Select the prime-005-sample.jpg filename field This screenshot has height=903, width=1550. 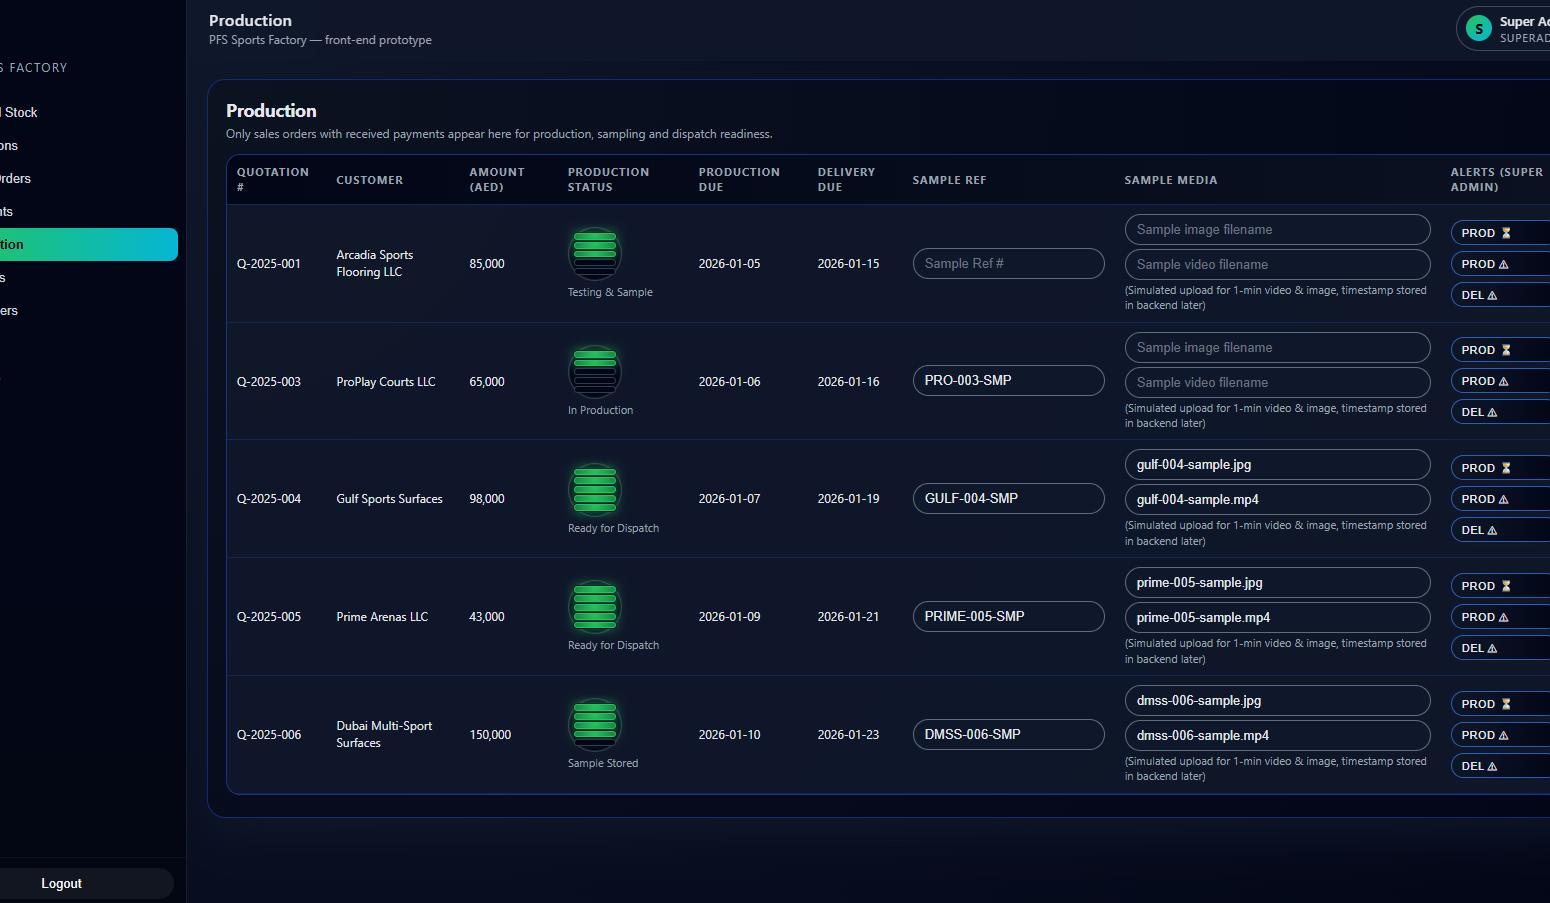pyautogui.click(x=1277, y=582)
